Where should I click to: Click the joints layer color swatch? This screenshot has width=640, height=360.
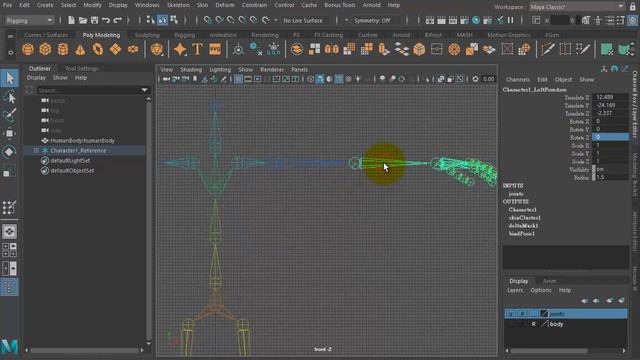point(544,313)
